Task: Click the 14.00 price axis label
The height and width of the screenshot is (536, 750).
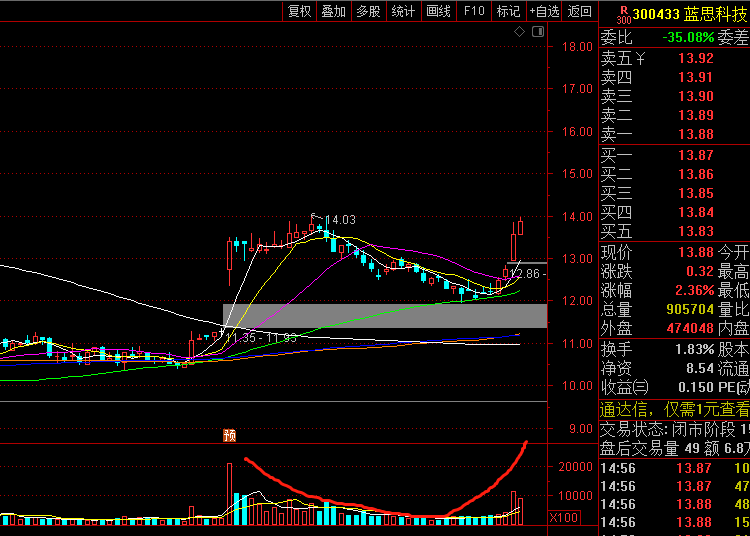Action: 577,217
